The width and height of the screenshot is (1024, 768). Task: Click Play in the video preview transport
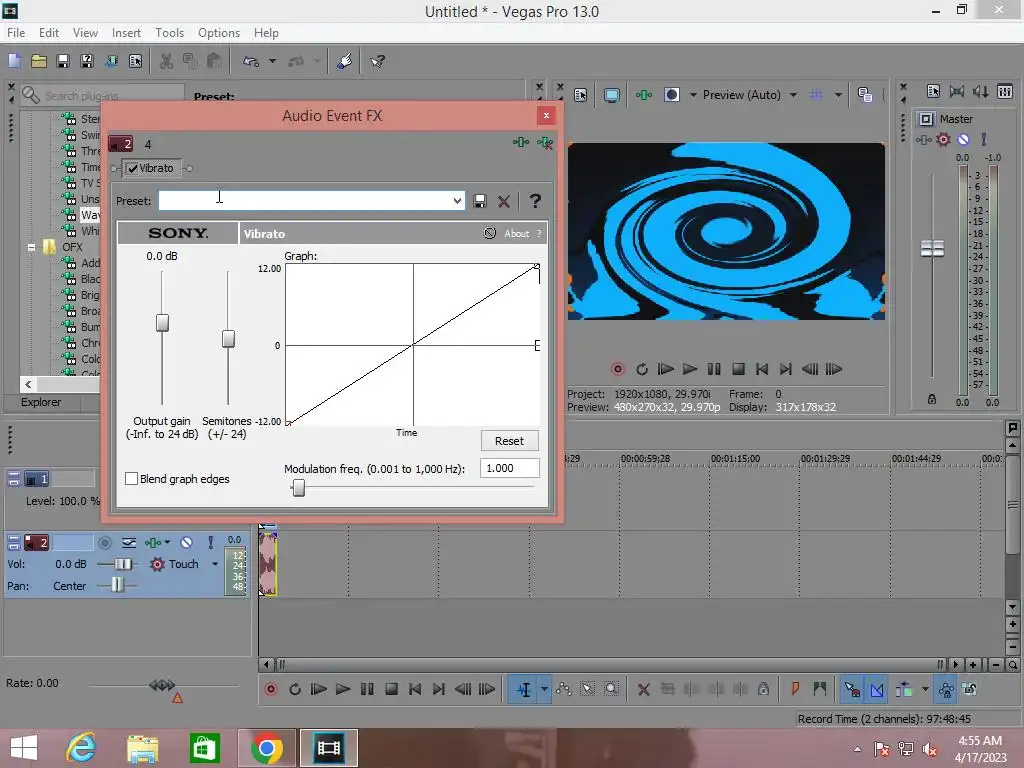click(690, 370)
